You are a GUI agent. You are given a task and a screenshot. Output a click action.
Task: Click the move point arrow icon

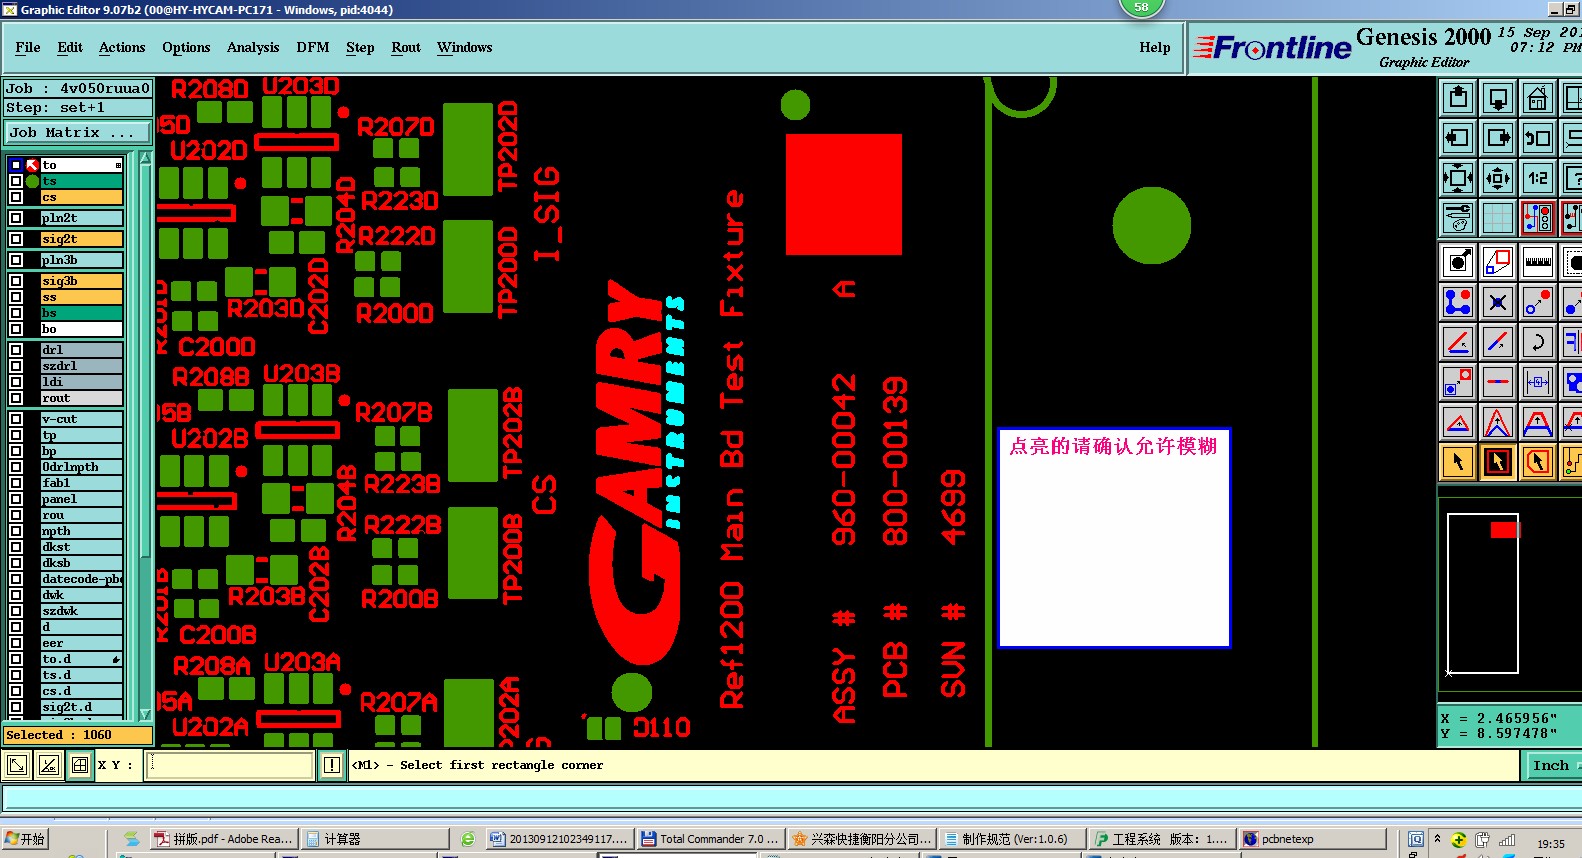click(x=1538, y=301)
